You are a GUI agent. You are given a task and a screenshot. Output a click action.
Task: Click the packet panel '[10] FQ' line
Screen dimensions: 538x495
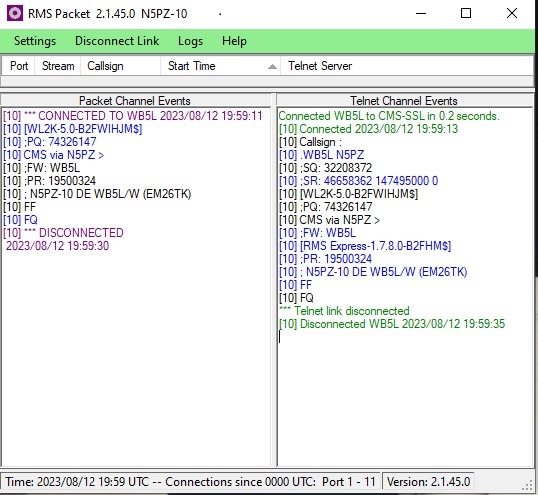[x=20, y=220]
